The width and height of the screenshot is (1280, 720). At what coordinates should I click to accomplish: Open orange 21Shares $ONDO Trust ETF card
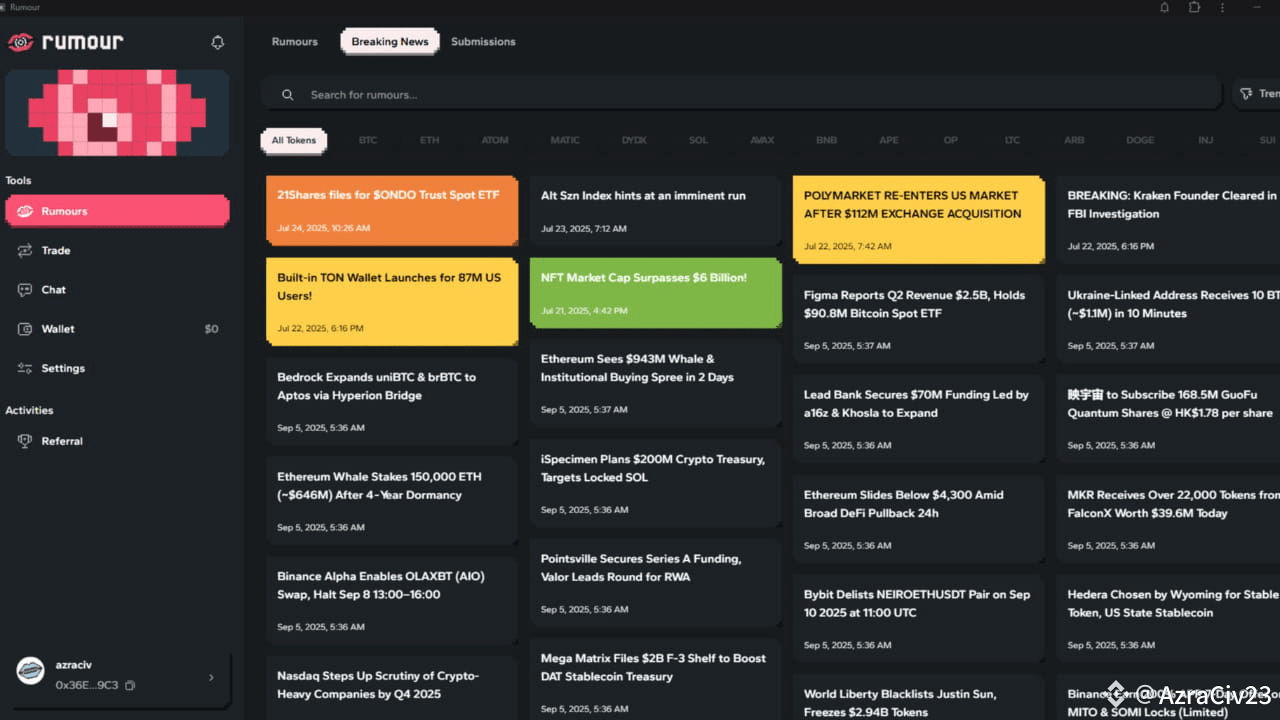pyautogui.click(x=392, y=211)
